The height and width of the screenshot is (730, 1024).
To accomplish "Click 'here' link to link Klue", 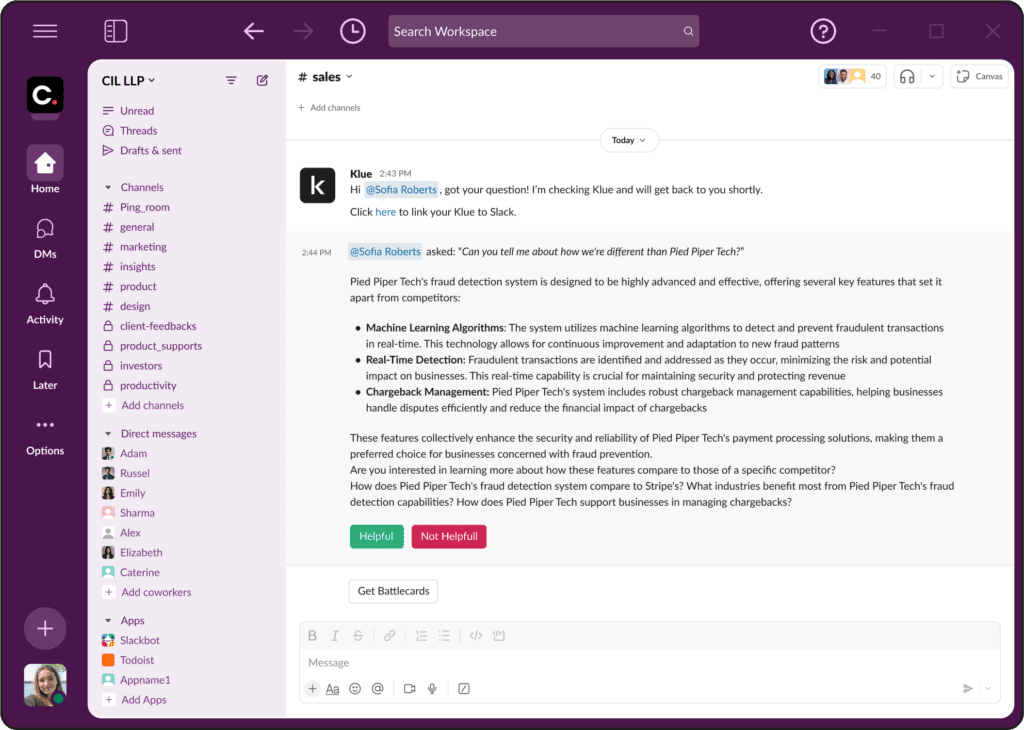I will click(x=385, y=212).
